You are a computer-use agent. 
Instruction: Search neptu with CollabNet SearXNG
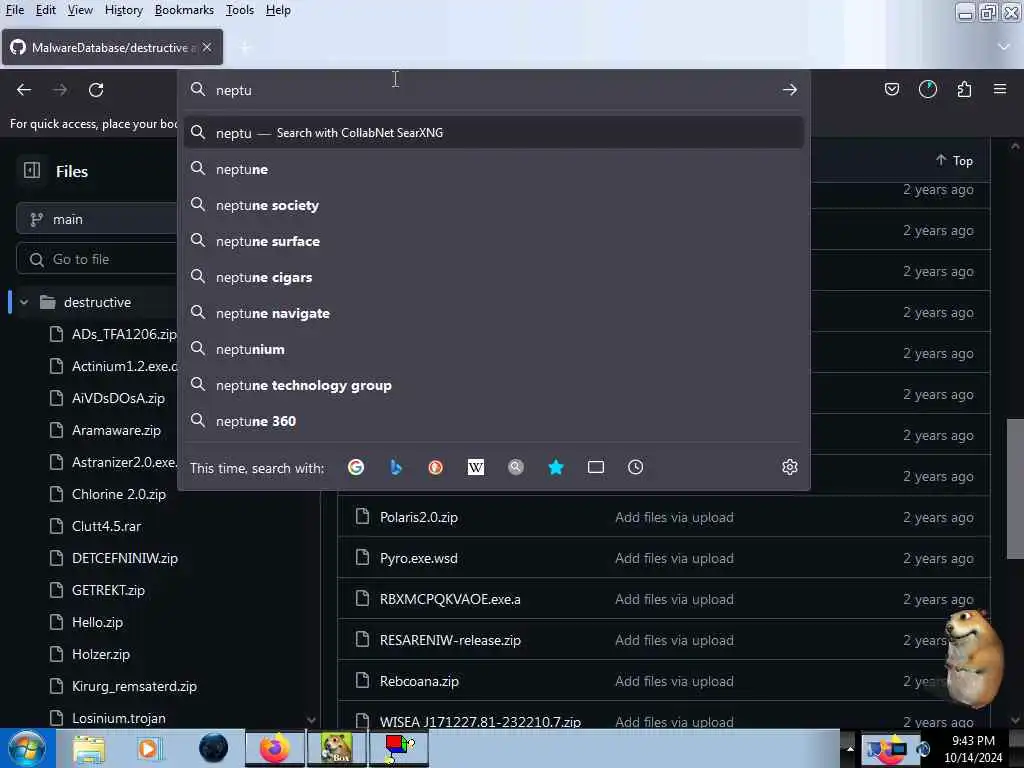coord(494,133)
